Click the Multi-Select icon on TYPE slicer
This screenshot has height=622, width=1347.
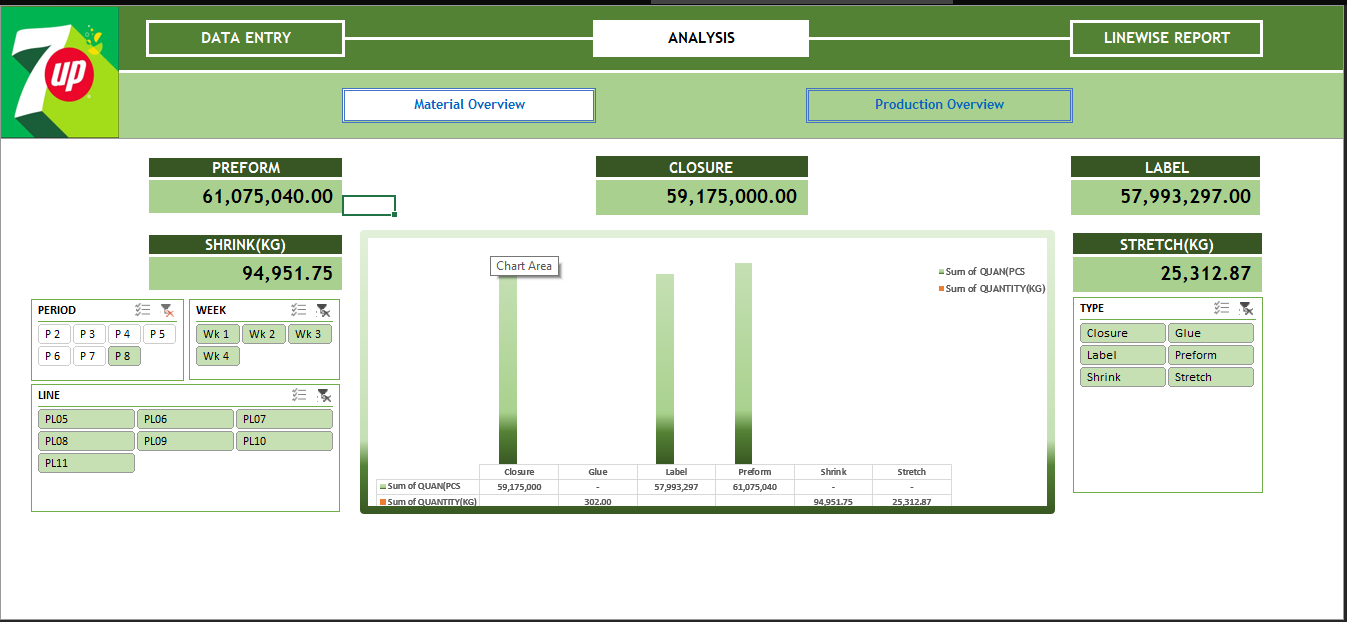click(1220, 308)
